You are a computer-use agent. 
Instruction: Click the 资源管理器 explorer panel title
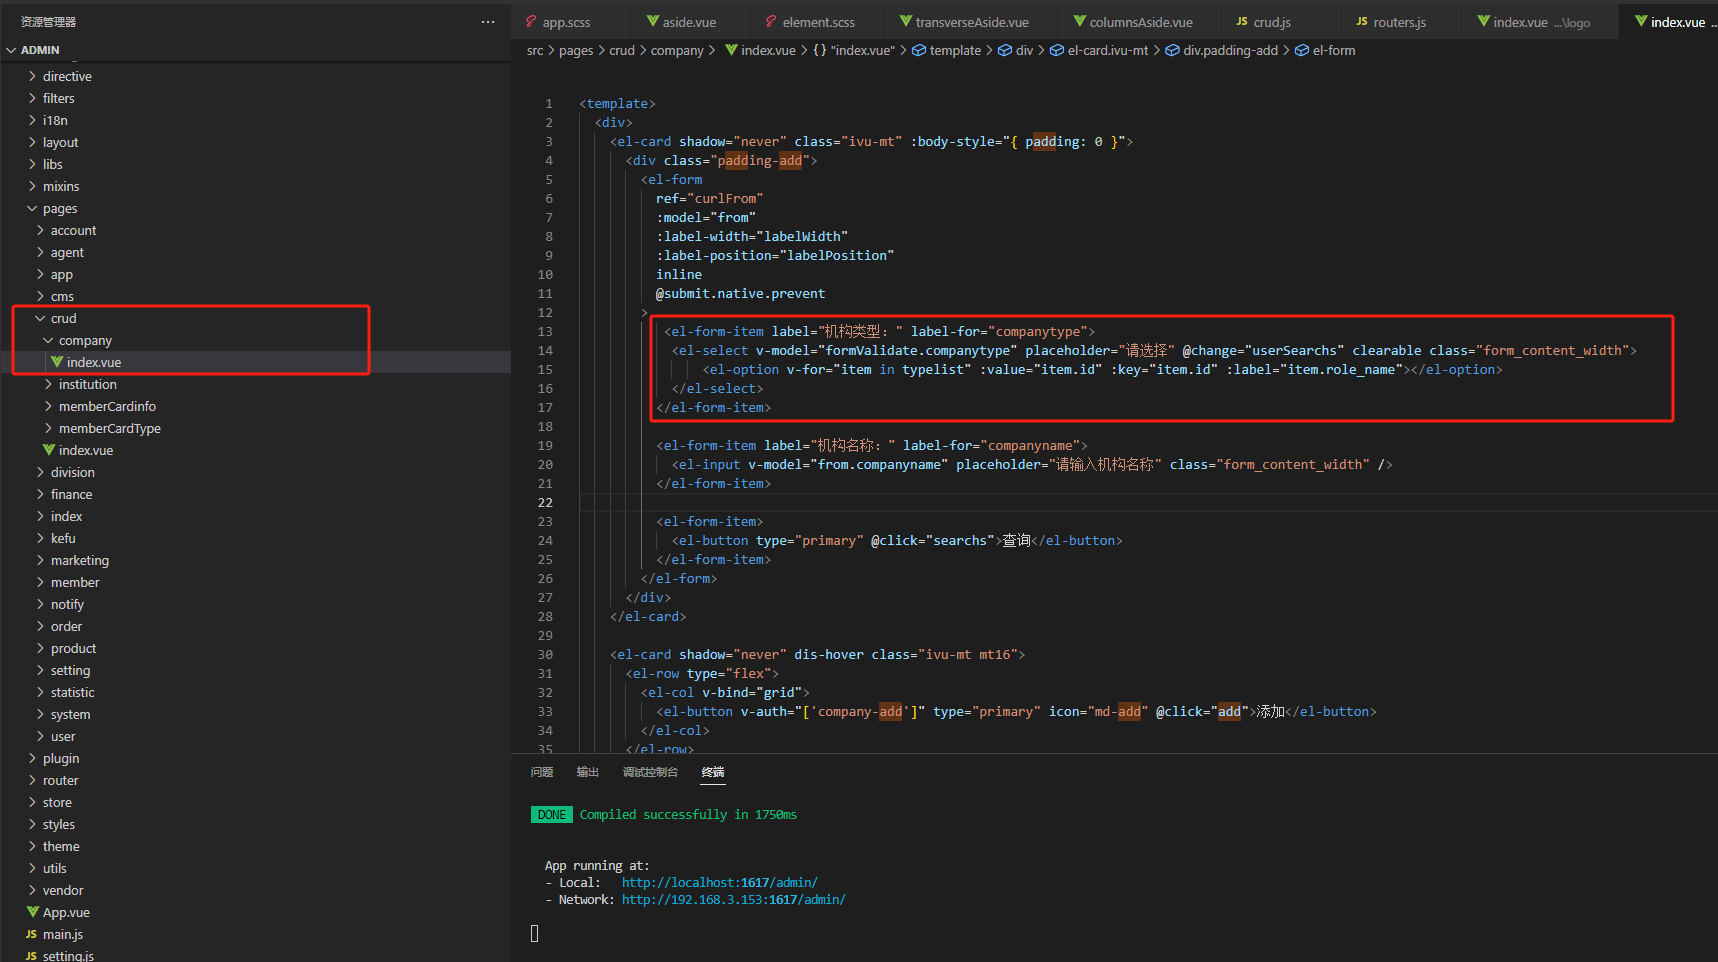(x=48, y=22)
